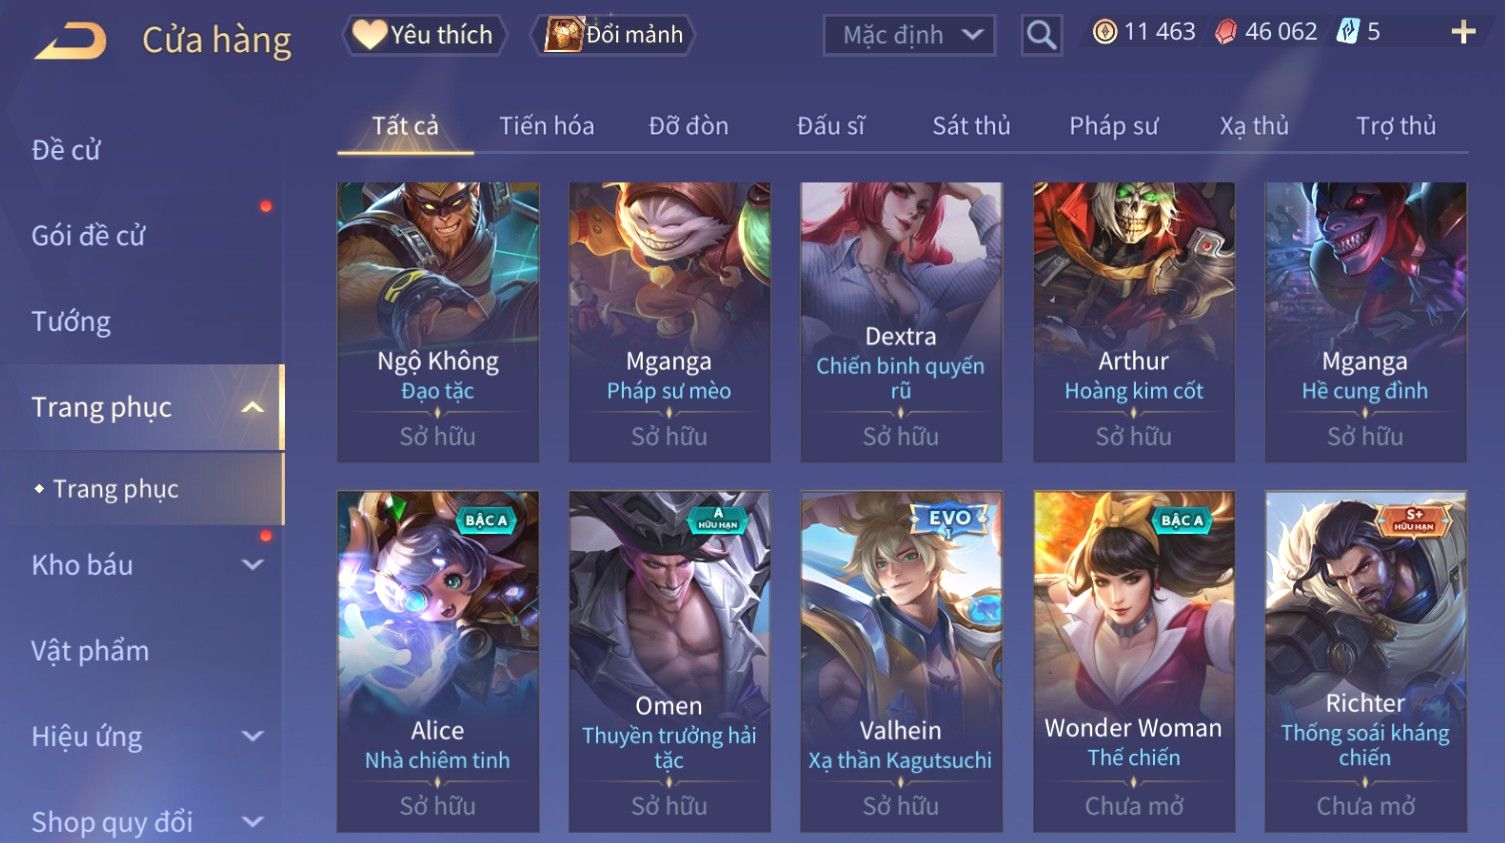Open search with magnifying glass icon
This screenshot has height=843, width=1505.
coord(1041,36)
